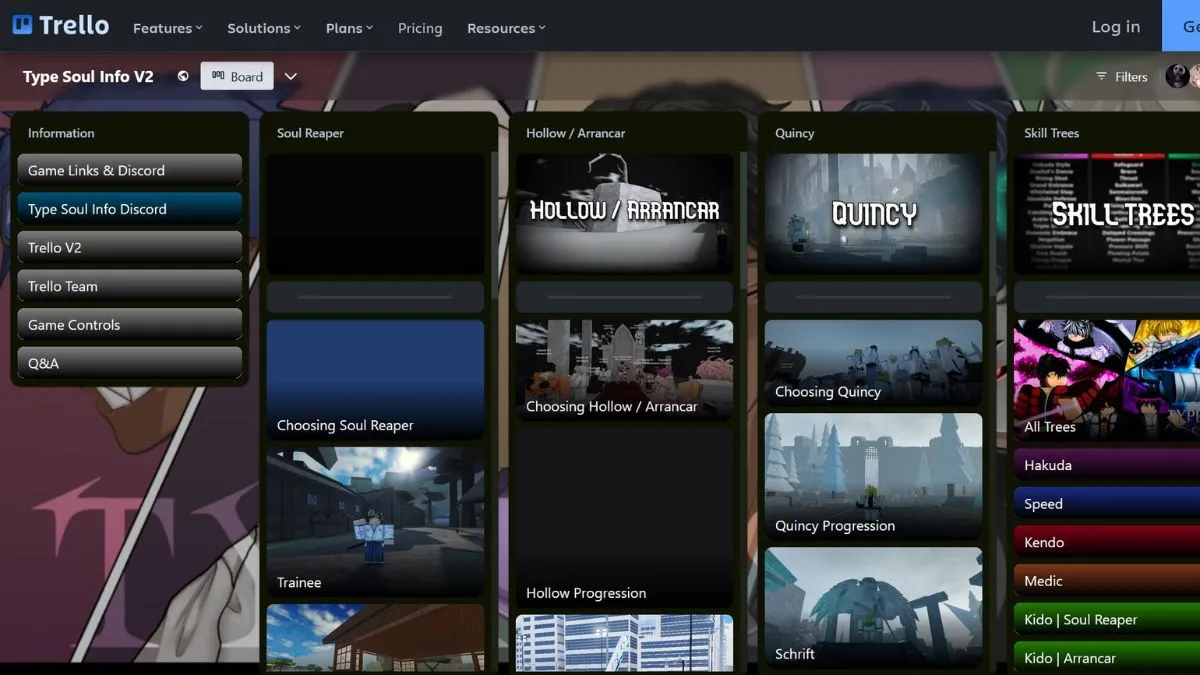Open the Solutions dropdown
1200x675 pixels.
point(263,28)
